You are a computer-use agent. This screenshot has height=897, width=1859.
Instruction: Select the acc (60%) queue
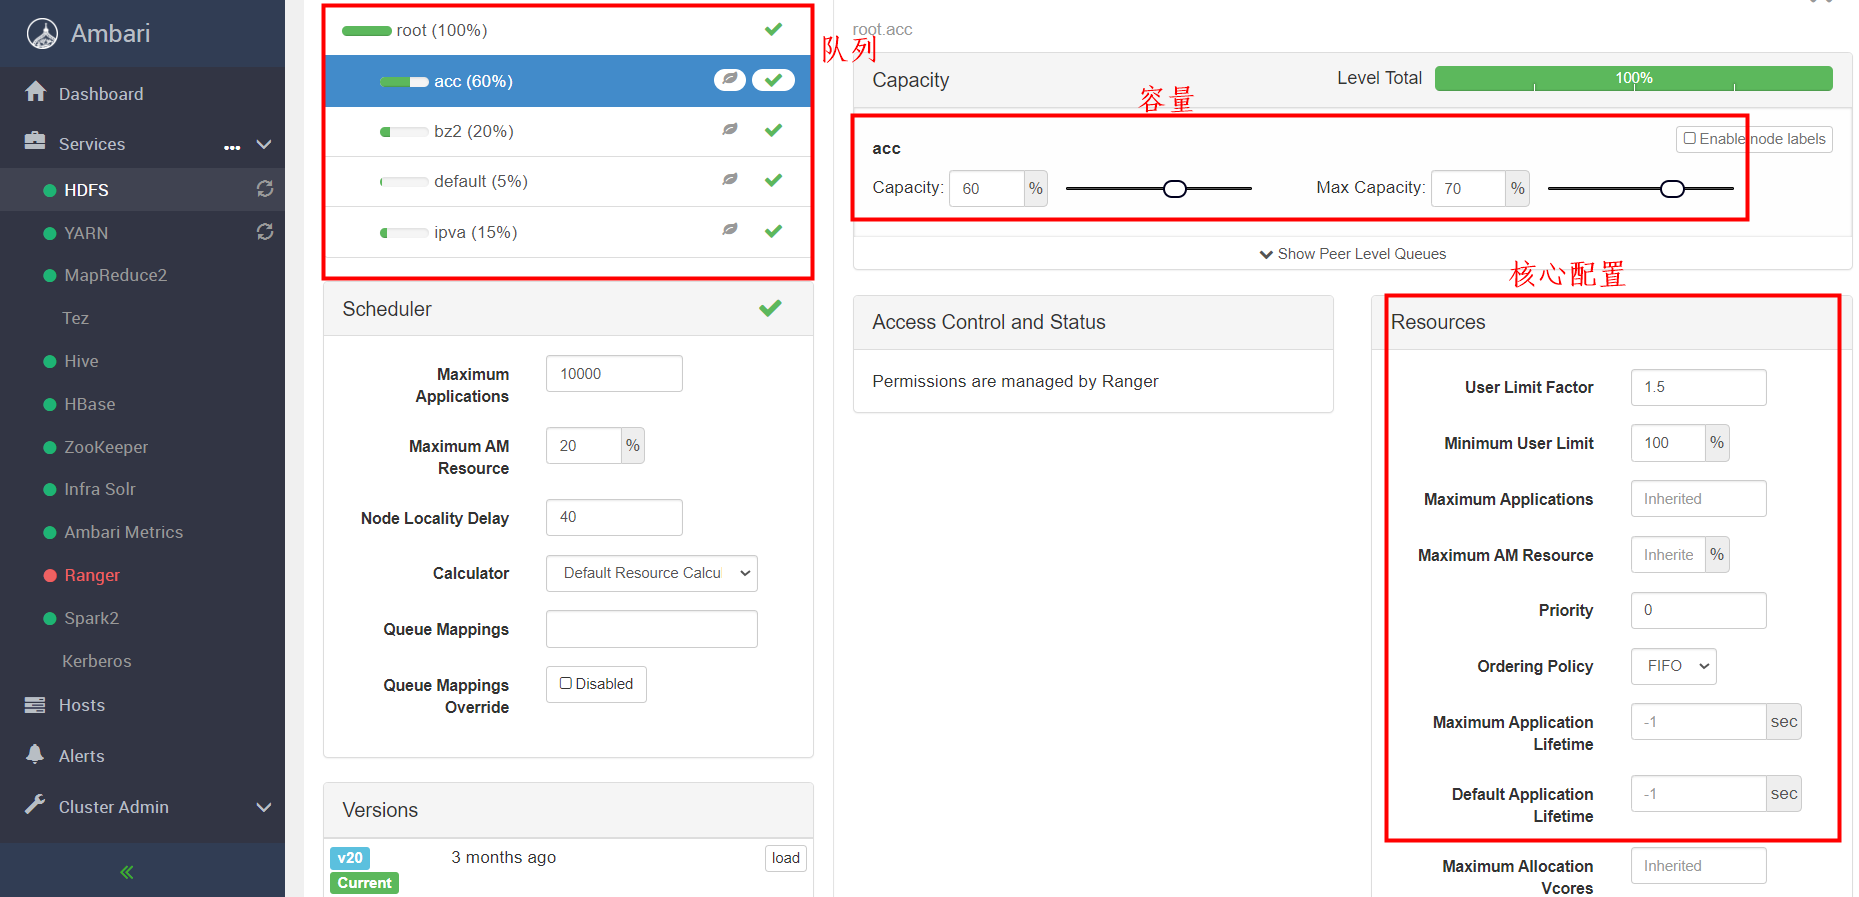coord(568,81)
